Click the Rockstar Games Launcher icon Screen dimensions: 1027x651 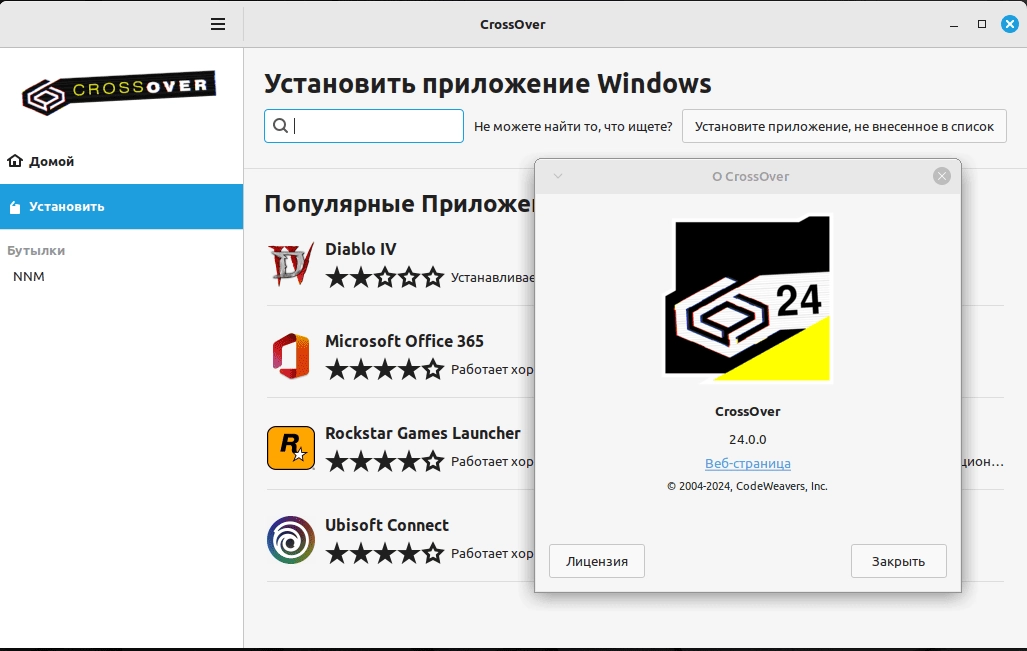pyautogui.click(x=291, y=448)
